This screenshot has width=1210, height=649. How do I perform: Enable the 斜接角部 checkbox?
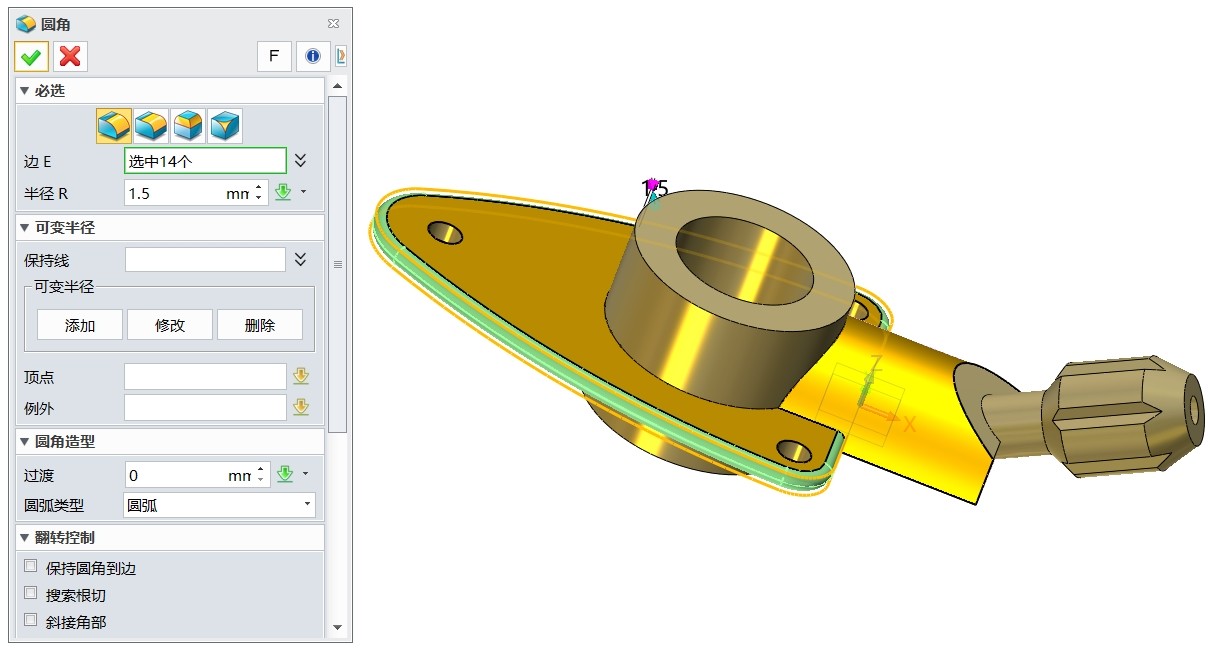[x=30, y=621]
